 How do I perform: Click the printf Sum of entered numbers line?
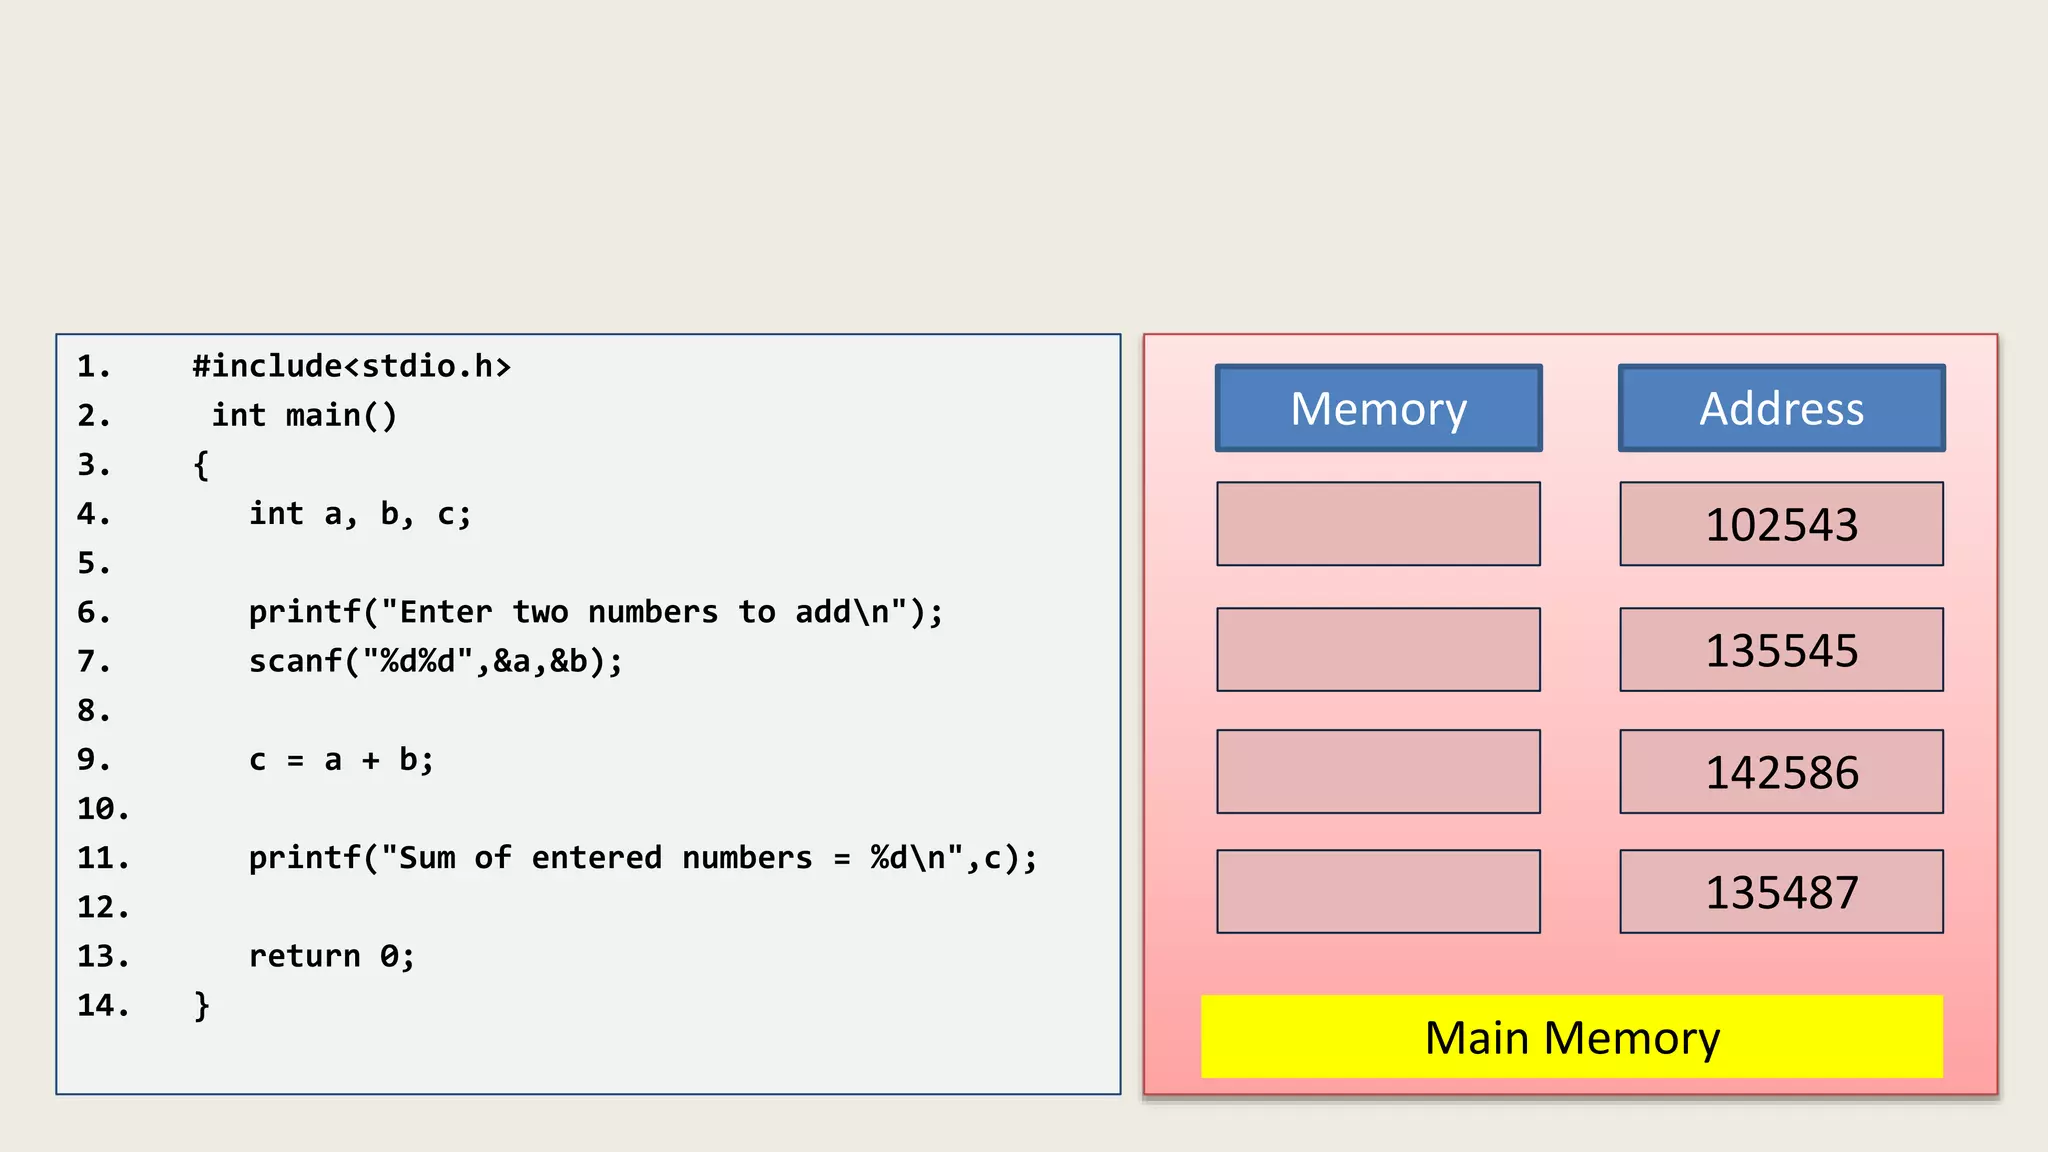[643, 858]
